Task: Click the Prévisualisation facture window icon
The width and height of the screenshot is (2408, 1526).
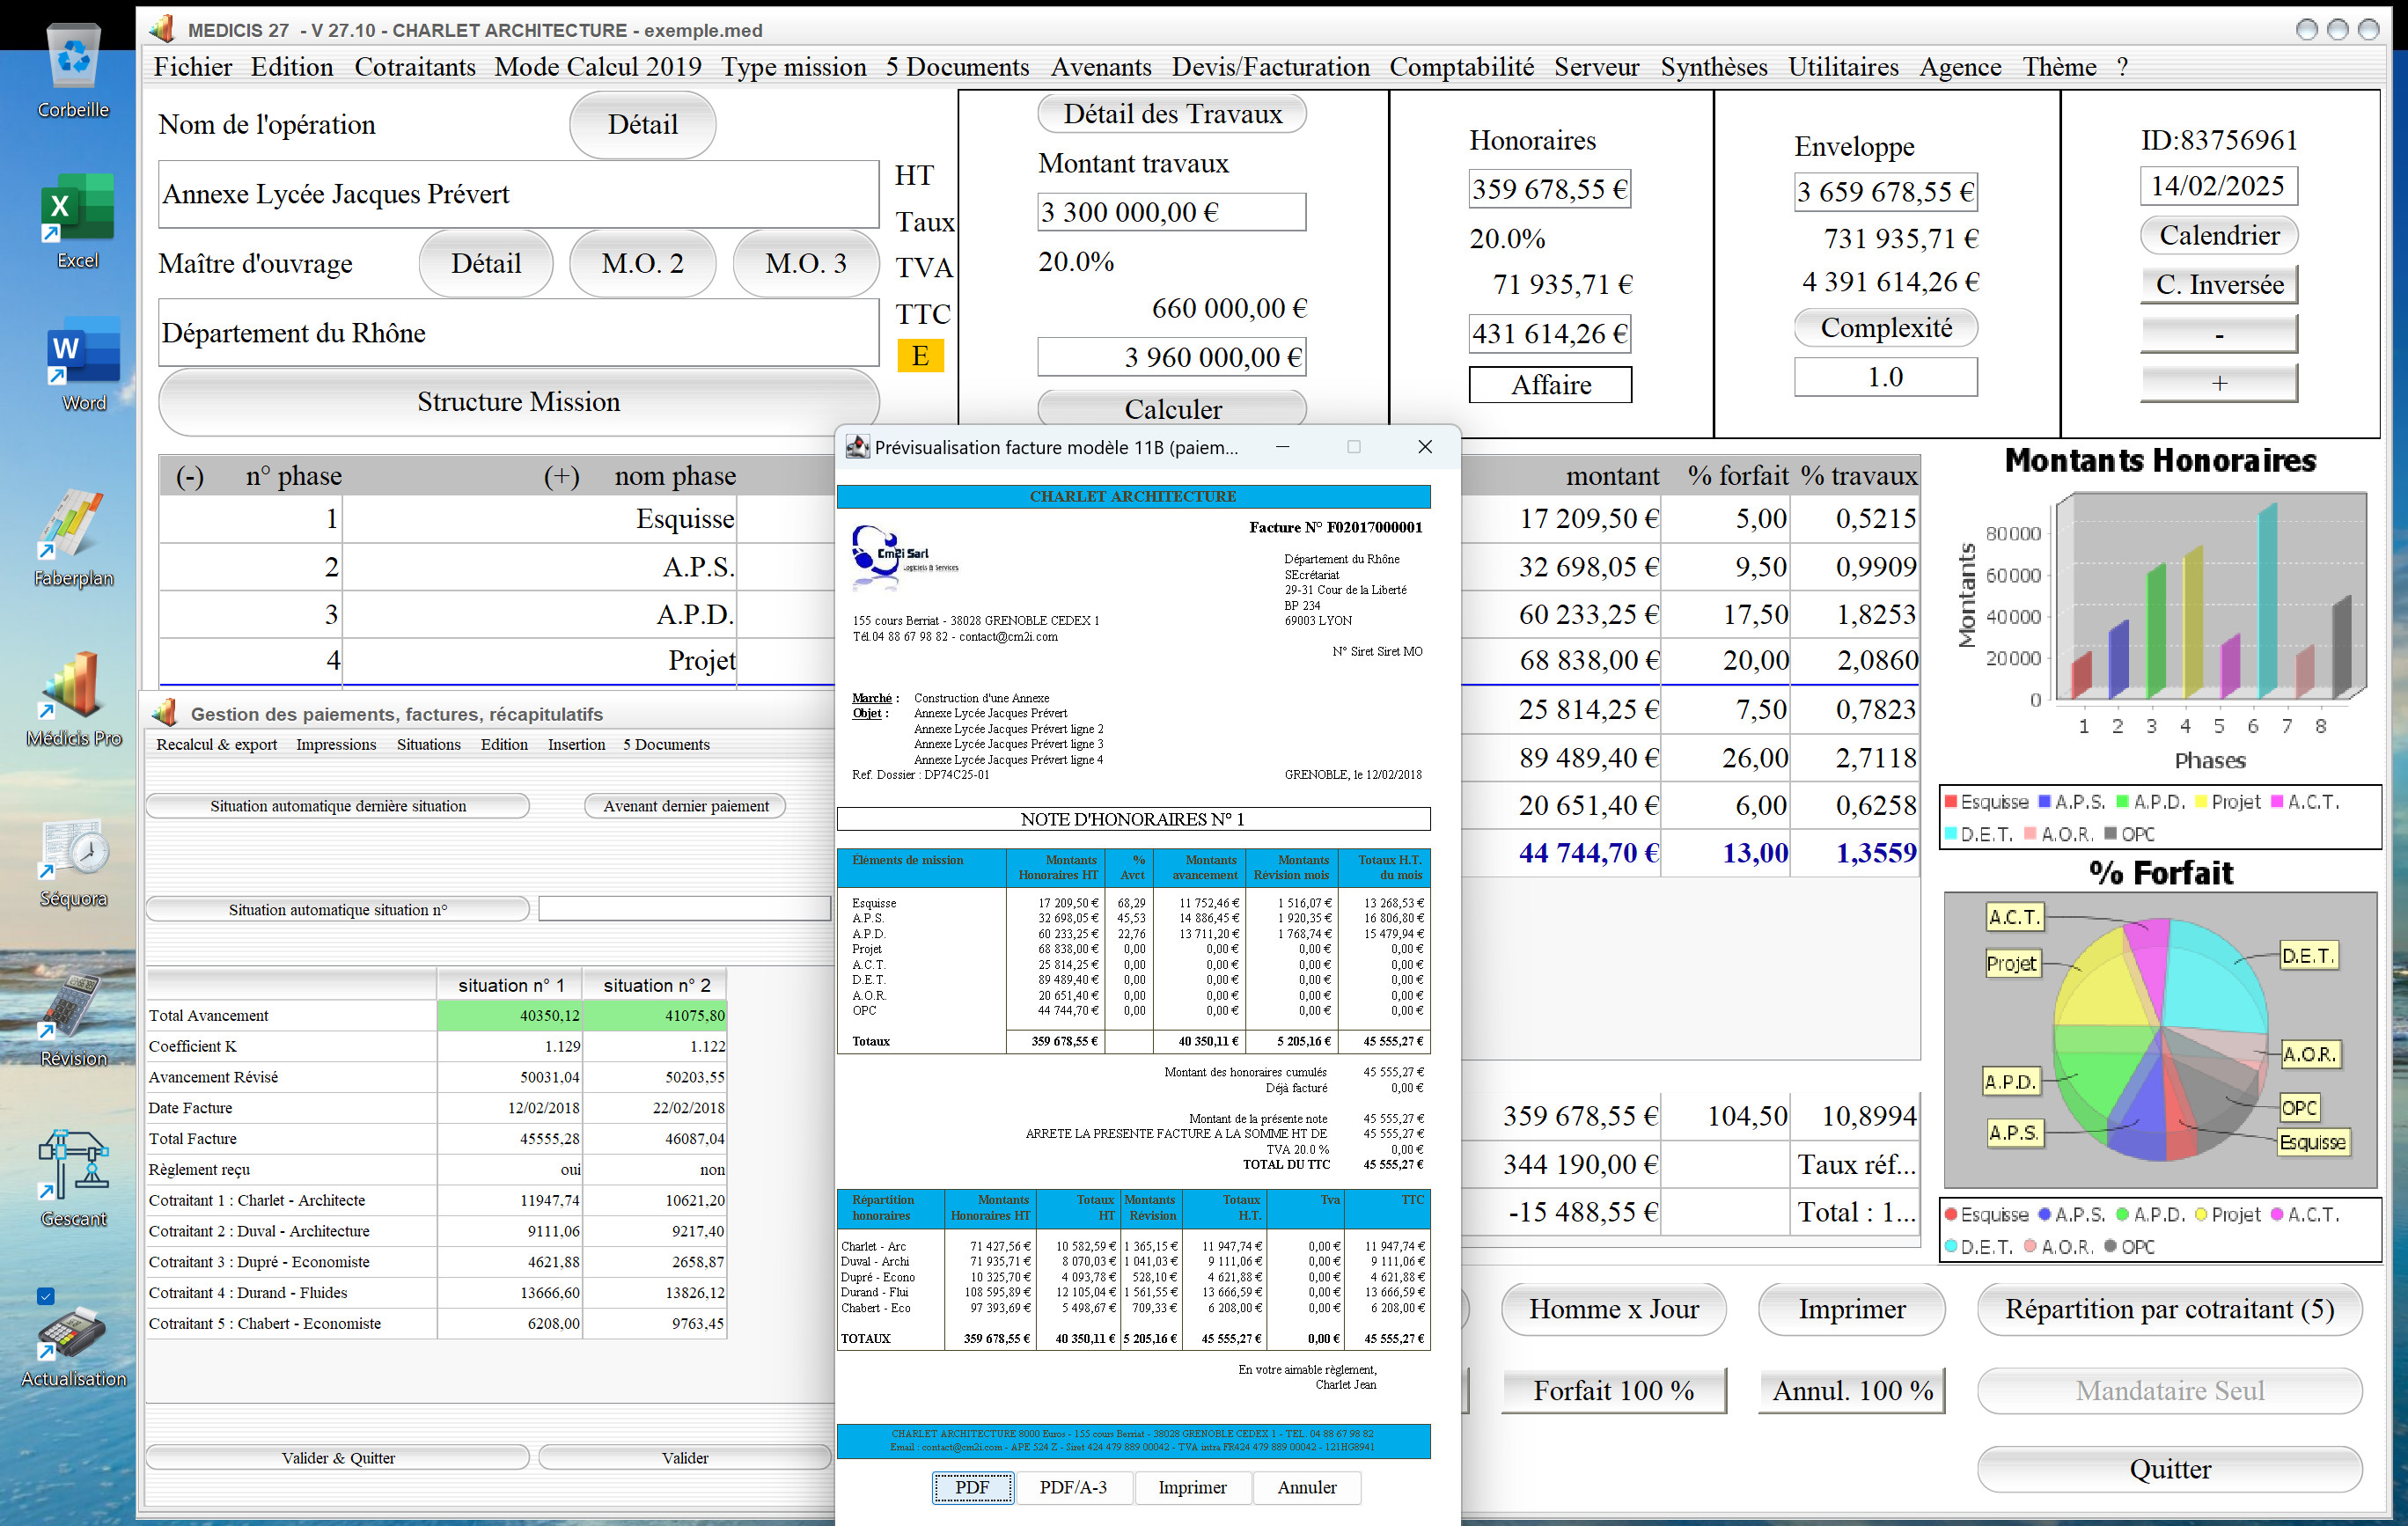Action: tap(857, 447)
